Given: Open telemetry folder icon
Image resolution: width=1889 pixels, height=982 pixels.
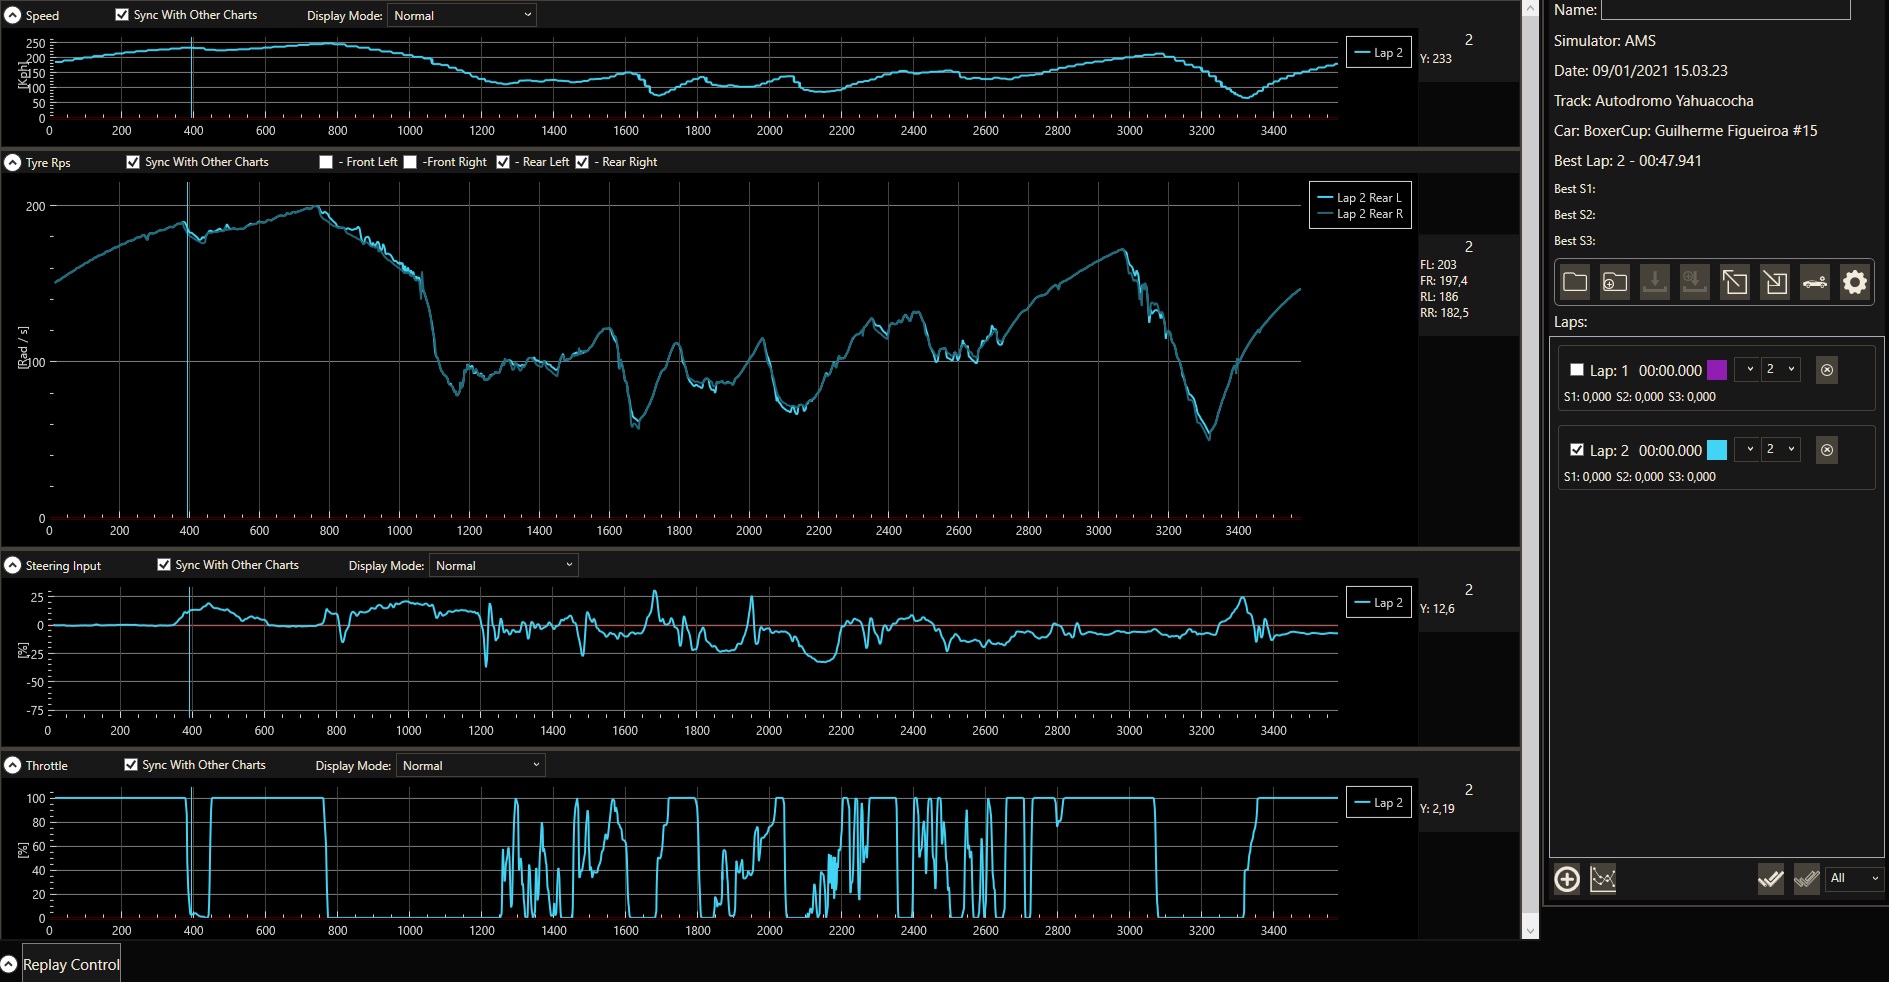Looking at the screenshot, I should [1575, 283].
